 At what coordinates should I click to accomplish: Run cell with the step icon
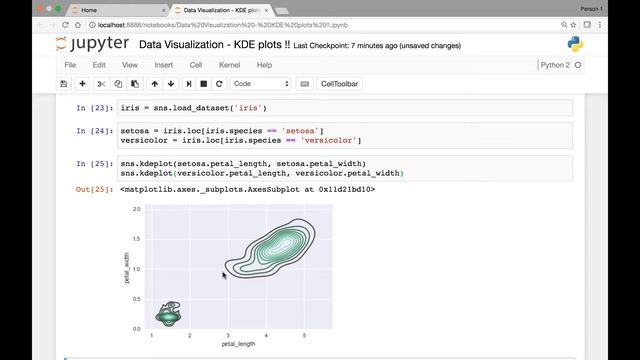click(x=189, y=84)
